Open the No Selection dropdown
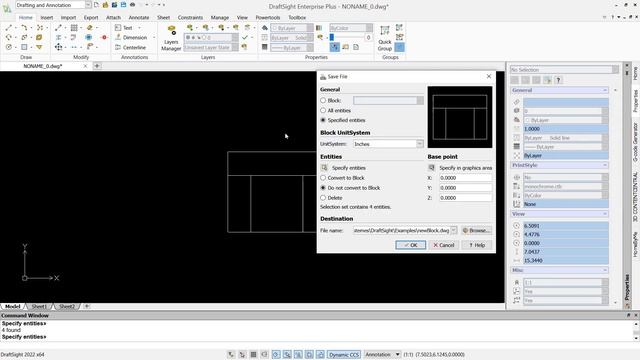Image resolution: width=640 pixels, height=360 pixels. (615, 70)
